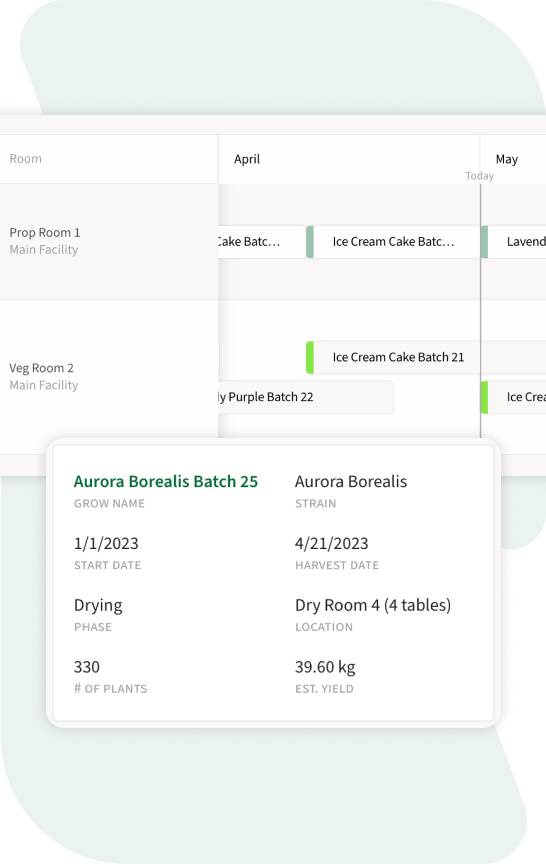This screenshot has height=864, width=546.
Task: Select the Ice Cream Cake Batch 21 bar
Action: tap(425, 357)
